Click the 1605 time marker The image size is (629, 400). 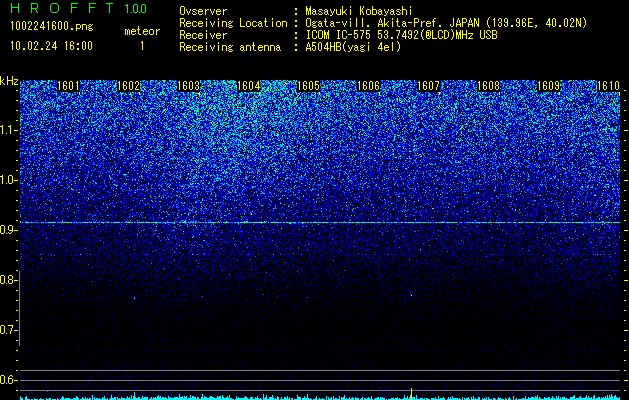tap(308, 86)
